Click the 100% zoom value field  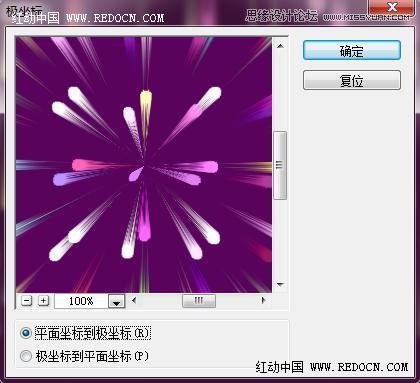[x=81, y=301]
